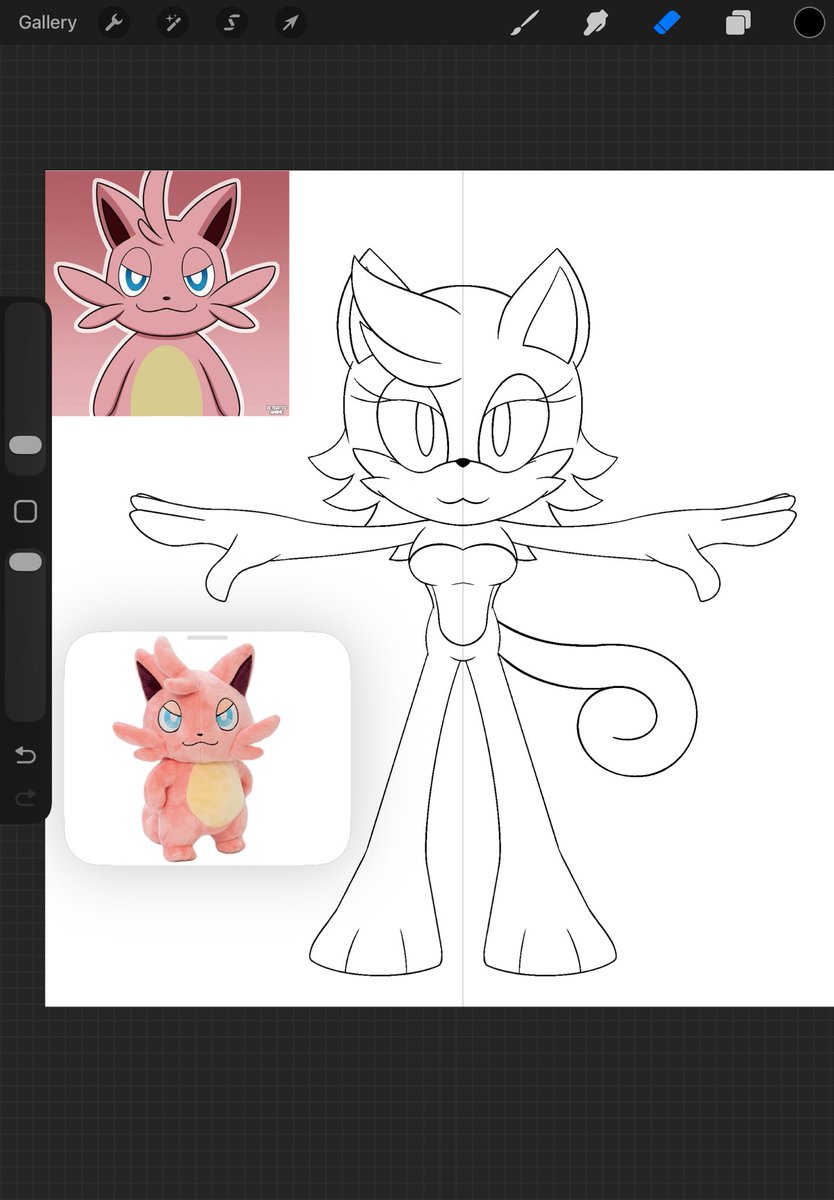This screenshot has height=1200, width=834.
Task: Select the Brush tool
Action: [524, 22]
